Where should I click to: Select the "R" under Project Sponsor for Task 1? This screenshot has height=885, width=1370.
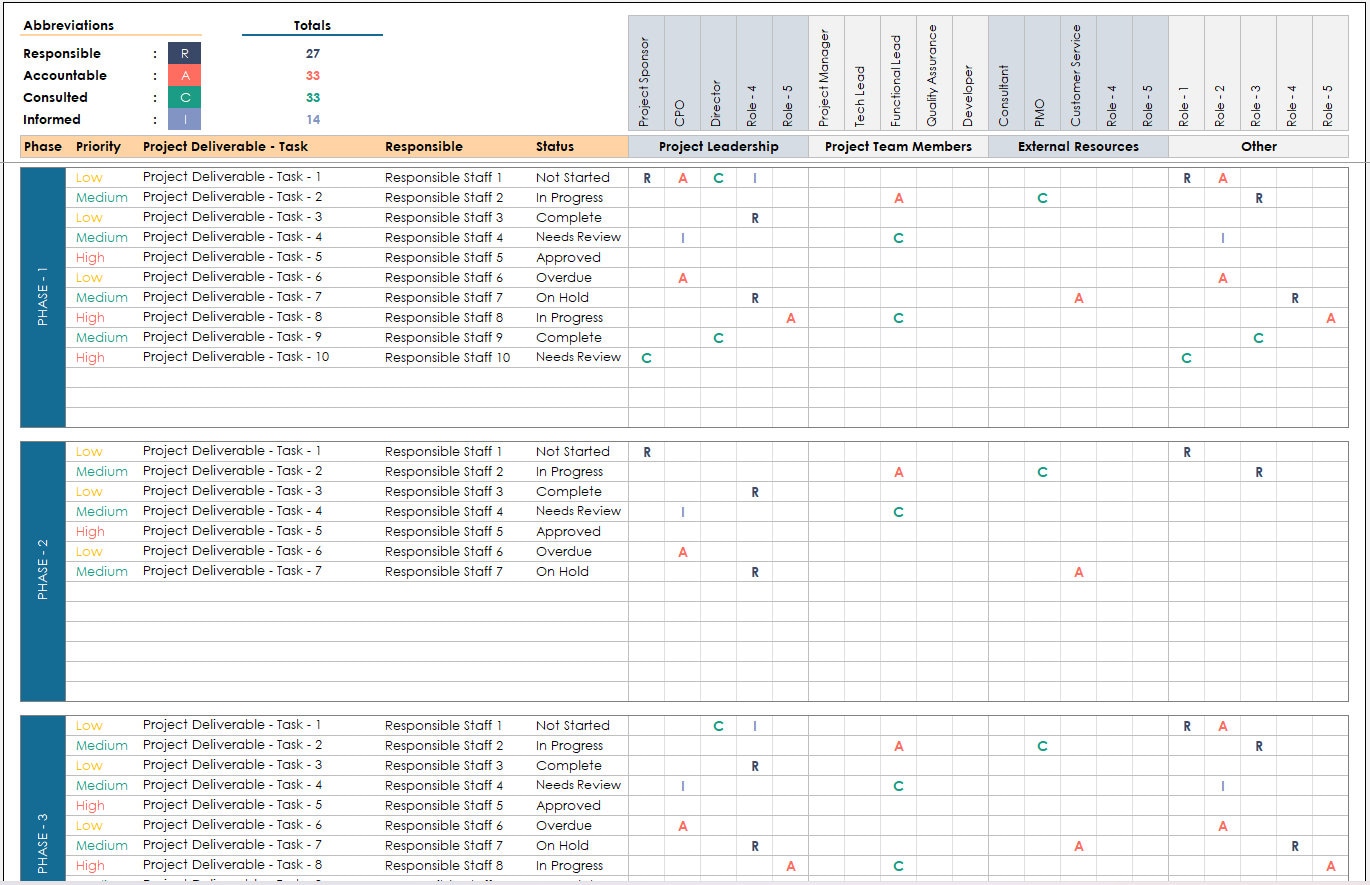coord(646,177)
